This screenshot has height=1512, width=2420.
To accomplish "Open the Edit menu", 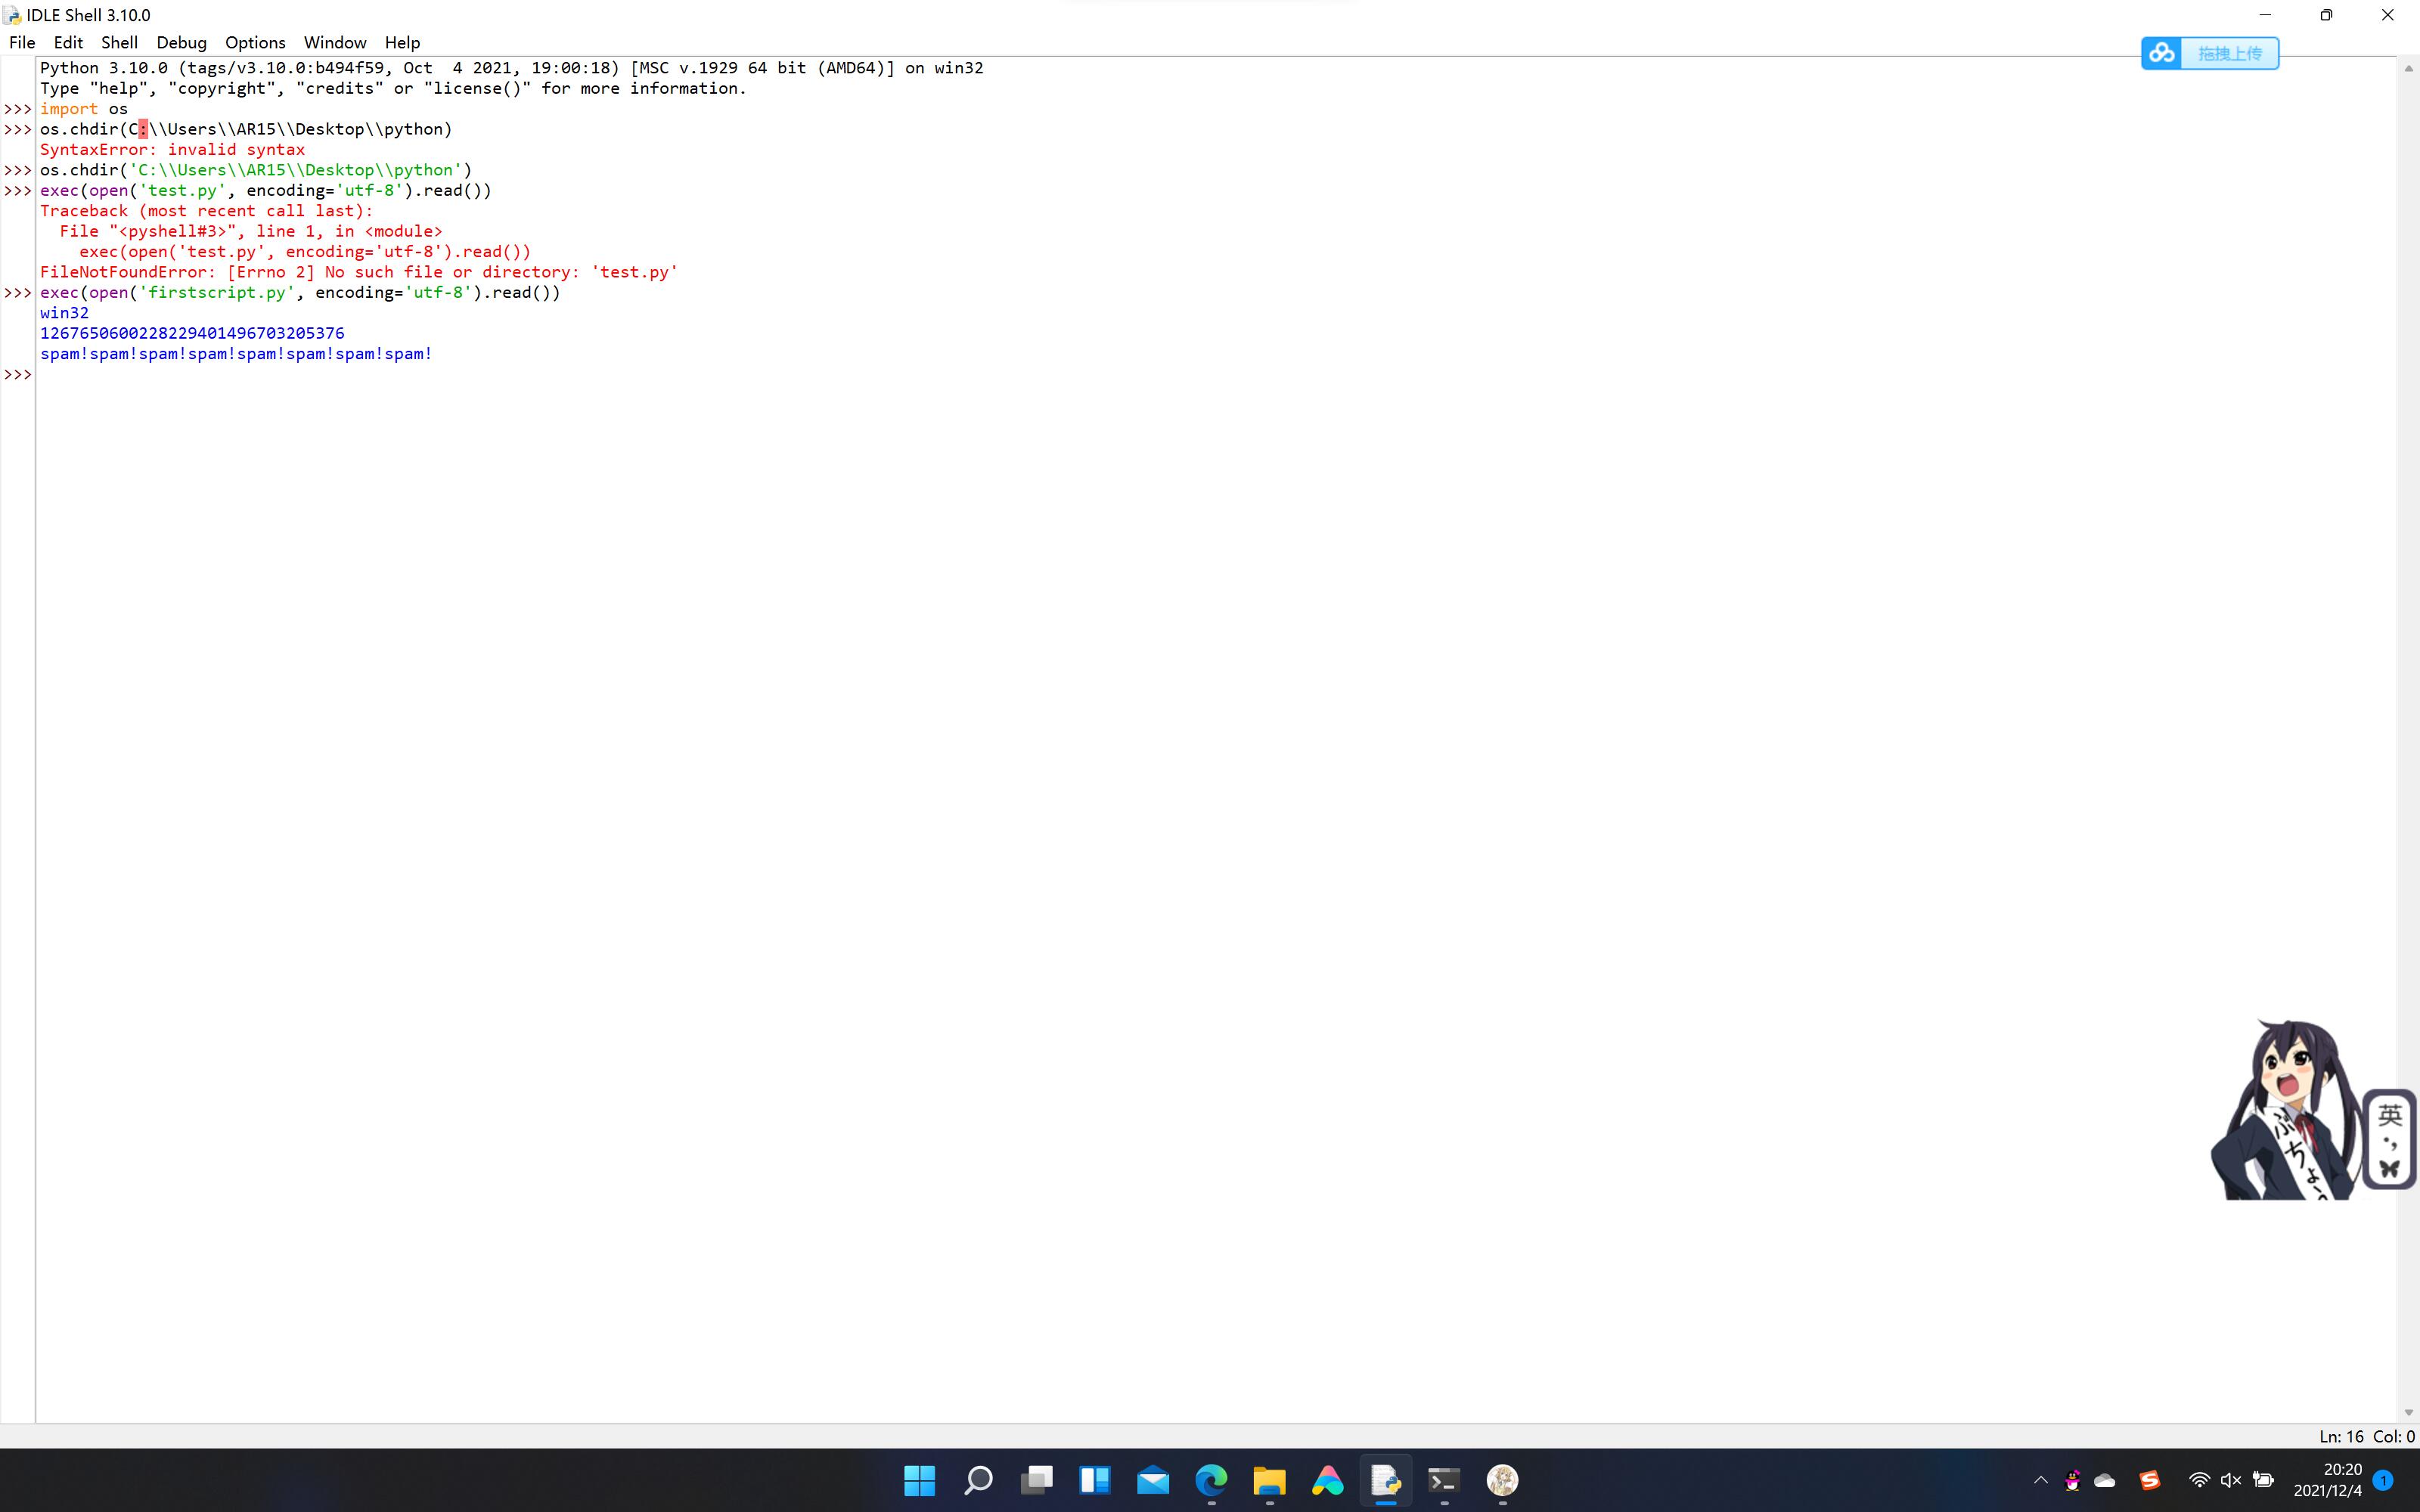I will pos(68,42).
